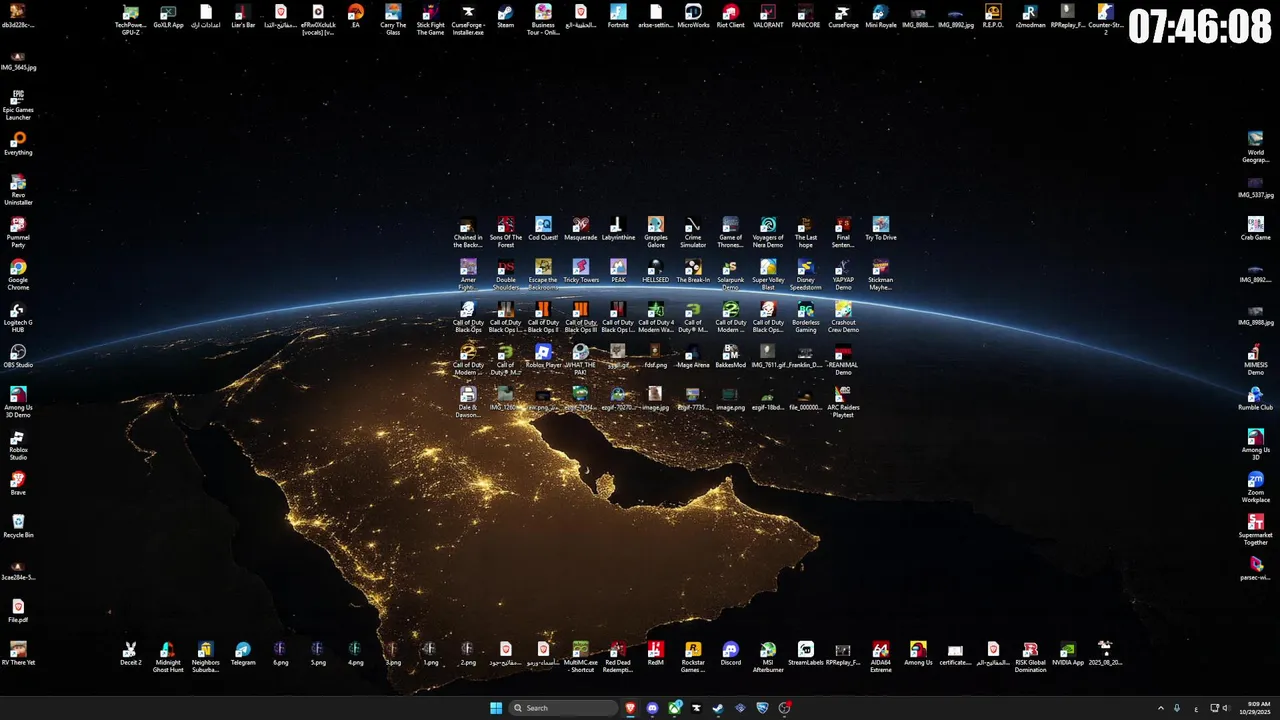Open the Supermarket Together shortcut
Viewport: 1280px width, 720px height.
[1256, 529]
